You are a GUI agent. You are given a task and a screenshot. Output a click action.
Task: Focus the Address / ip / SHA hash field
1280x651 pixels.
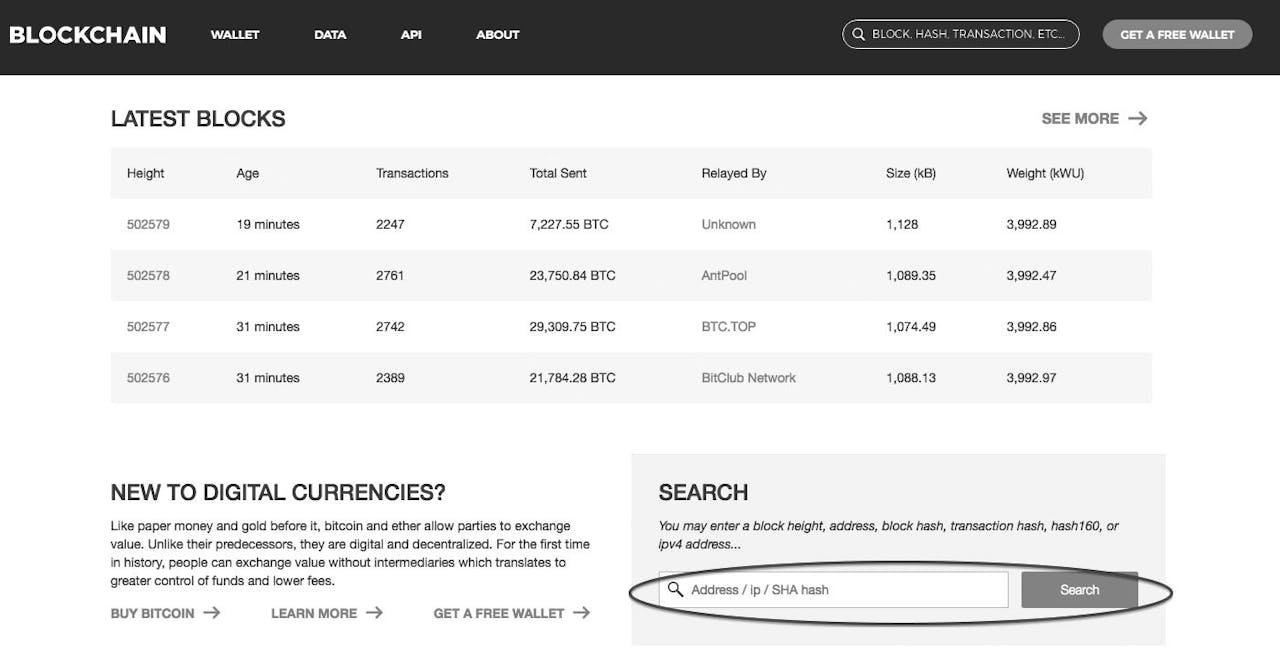[845, 590]
